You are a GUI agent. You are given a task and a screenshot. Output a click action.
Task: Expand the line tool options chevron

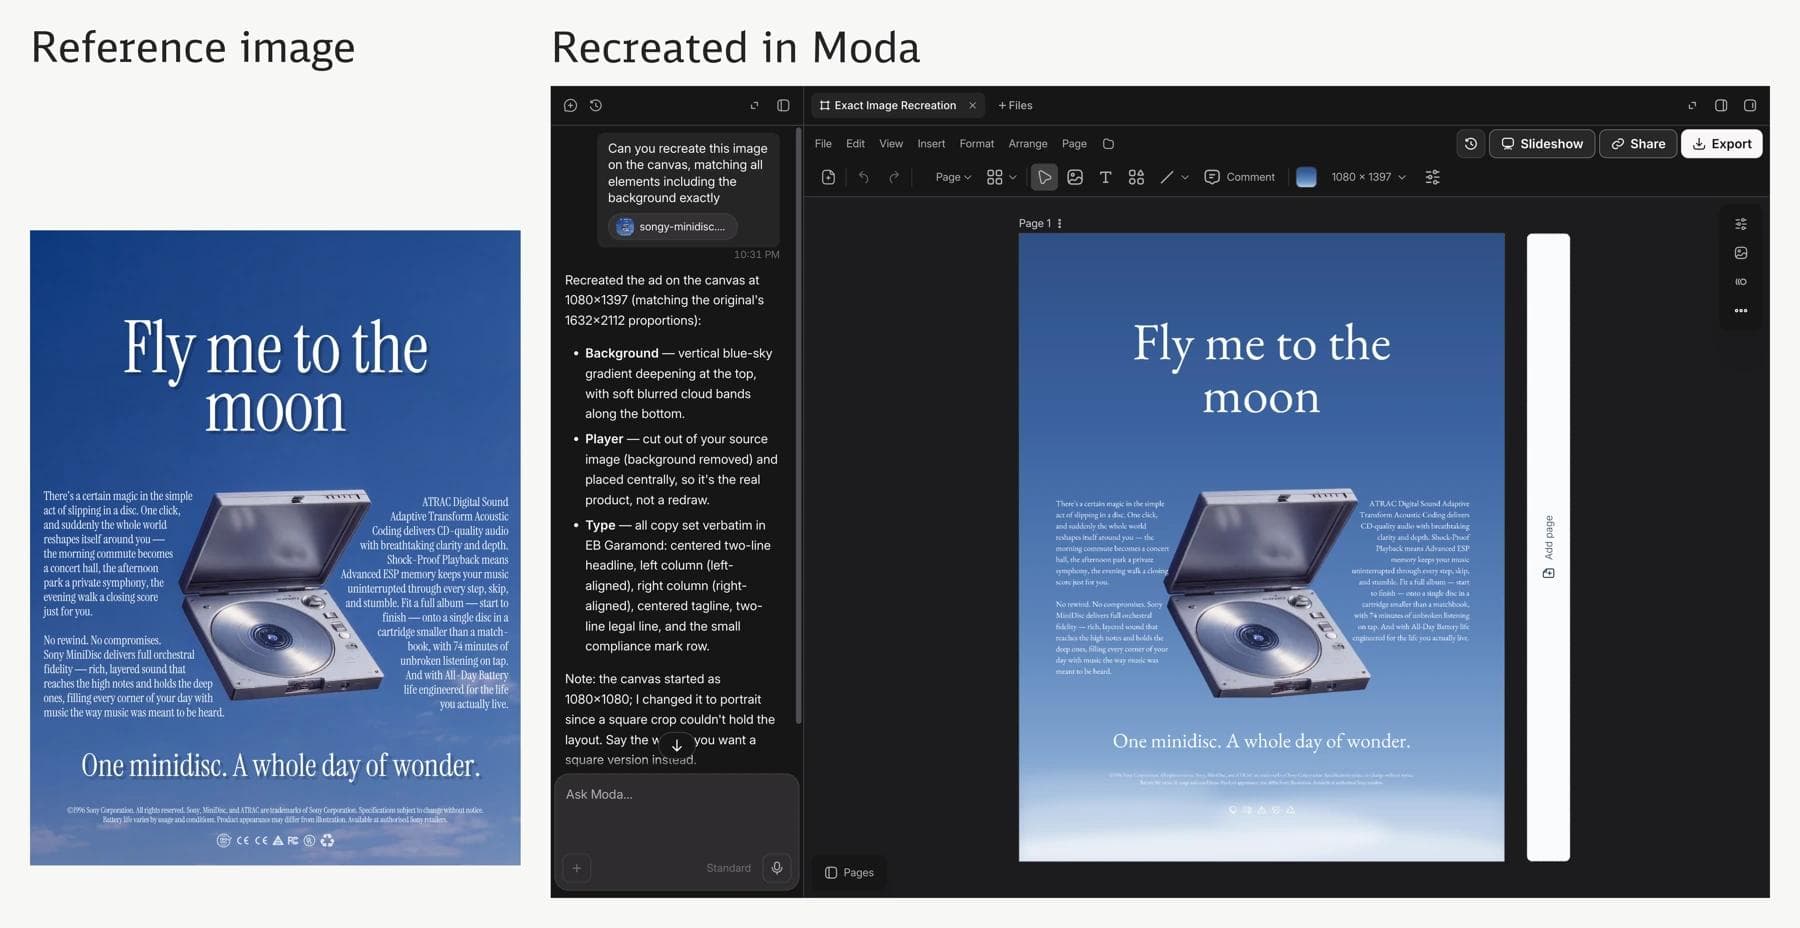pos(1185,177)
